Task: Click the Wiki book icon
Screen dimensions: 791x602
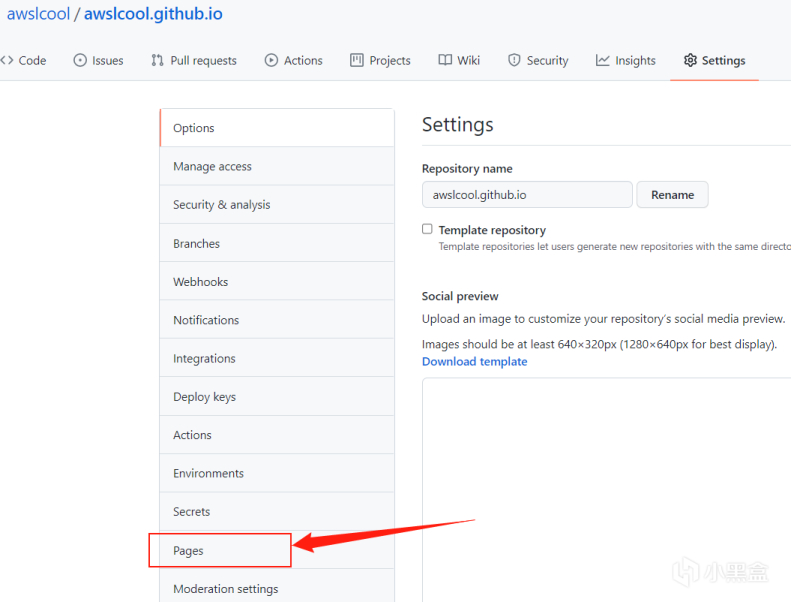Action: point(445,60)
